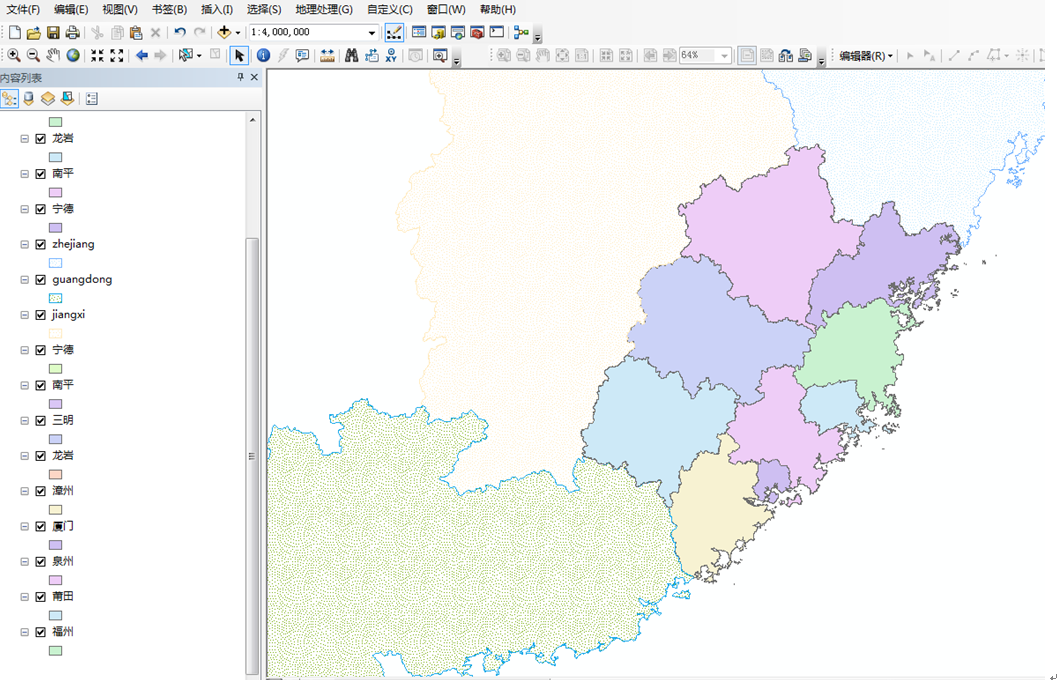Click the guangdong dotted symbol swatch
This screenshot has width=1058, height=680.
pos(55,298)
